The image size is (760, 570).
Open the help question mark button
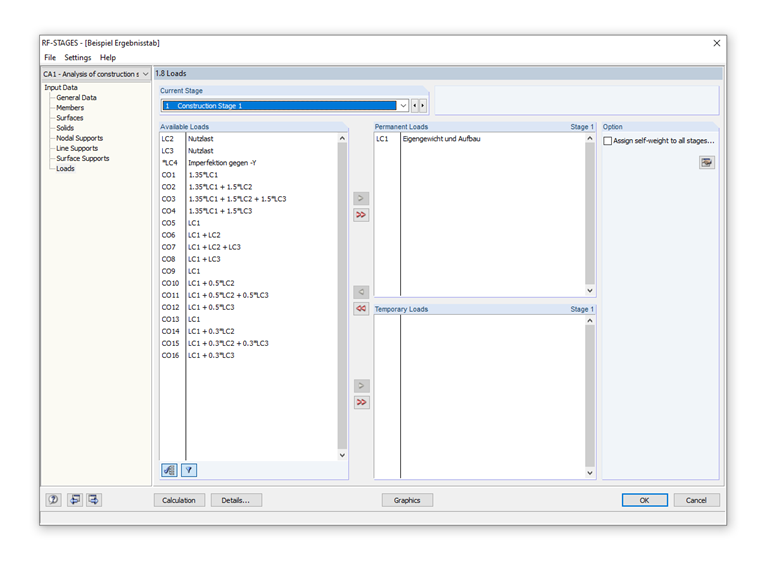pos(53,500)
